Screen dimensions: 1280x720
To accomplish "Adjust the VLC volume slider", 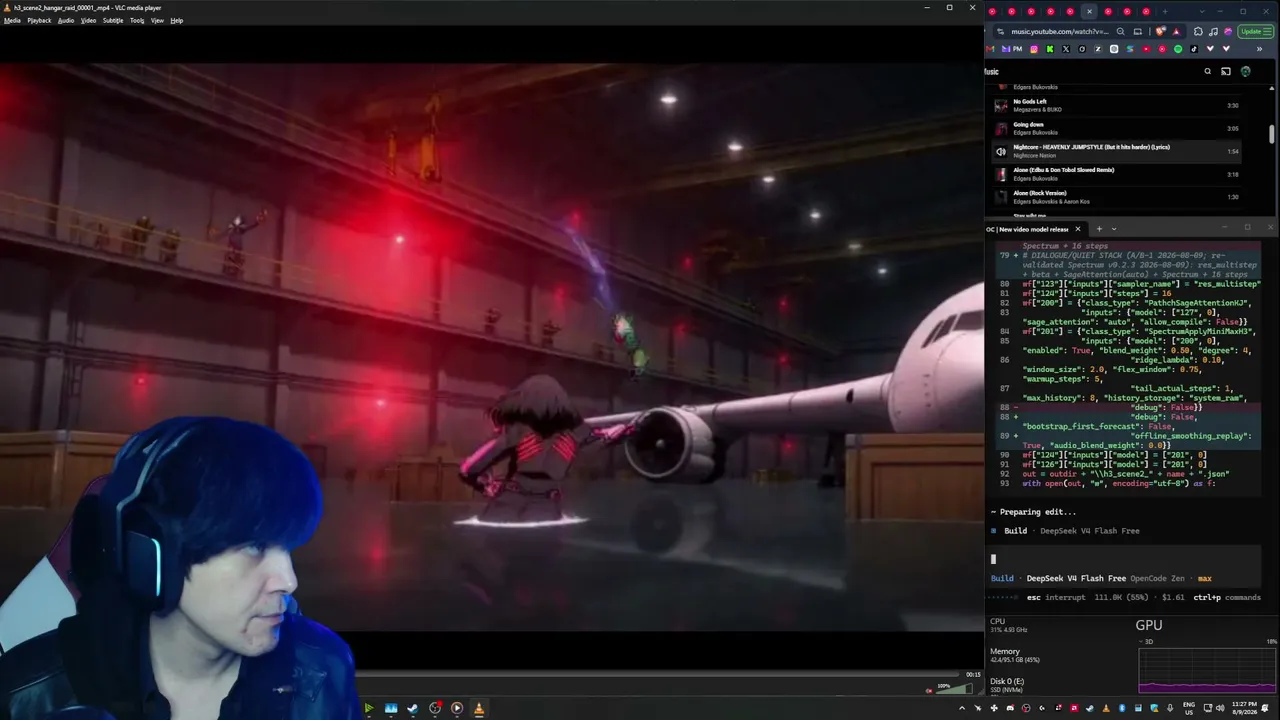I will [956, 688].
